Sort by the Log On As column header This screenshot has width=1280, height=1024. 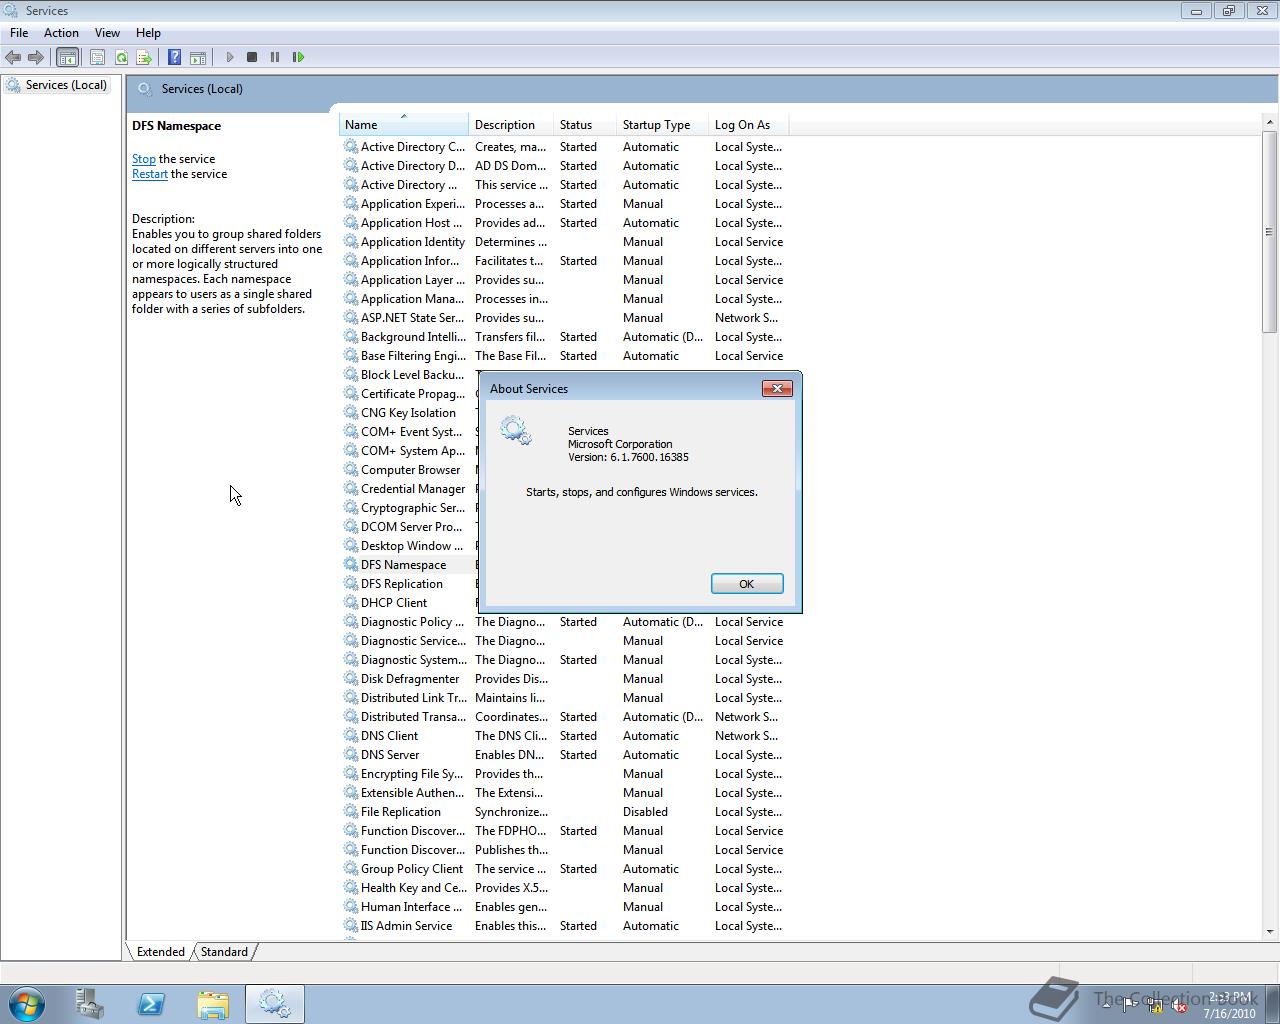[748, 125]
